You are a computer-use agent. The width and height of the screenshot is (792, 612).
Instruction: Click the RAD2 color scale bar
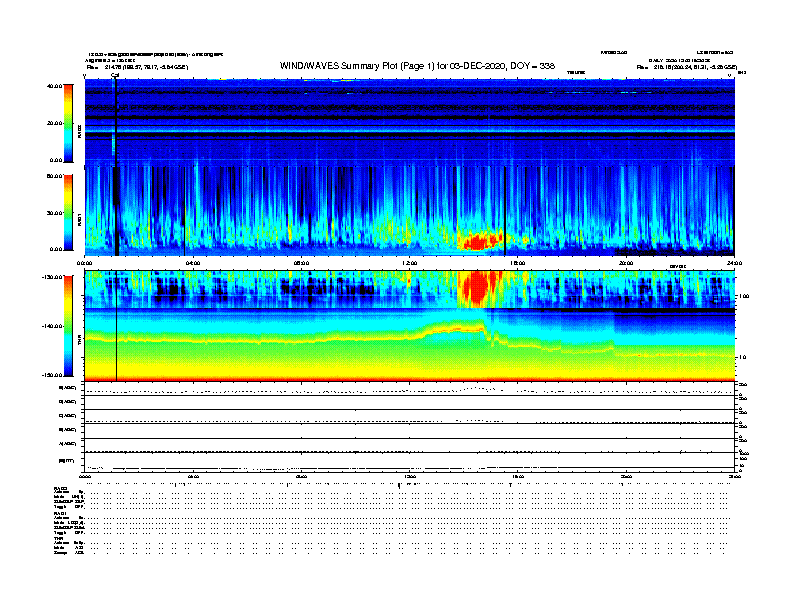68,123
